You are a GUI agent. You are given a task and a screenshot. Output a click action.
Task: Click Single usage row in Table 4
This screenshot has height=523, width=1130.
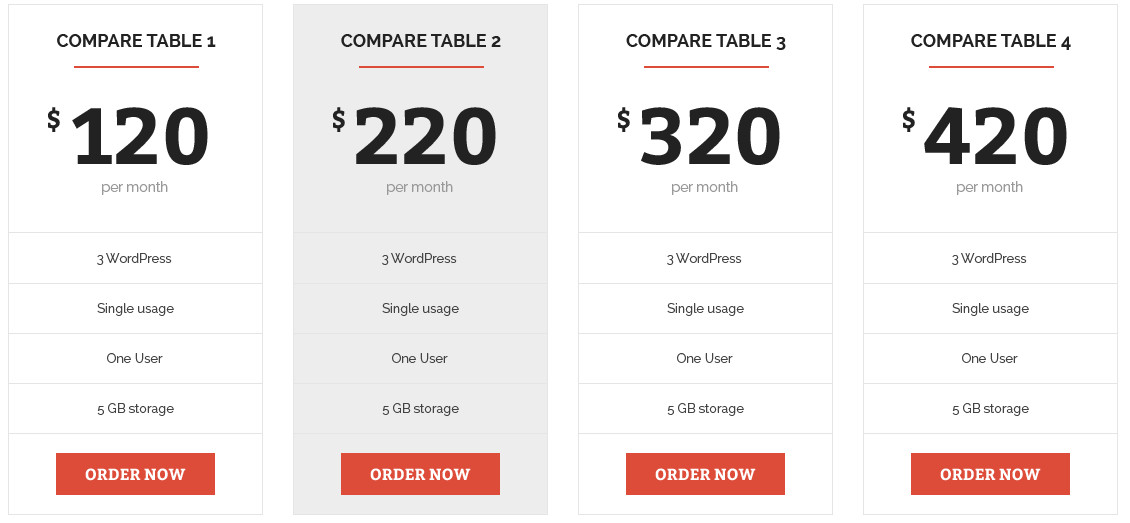pyautogui.click(x=990, y=308)
